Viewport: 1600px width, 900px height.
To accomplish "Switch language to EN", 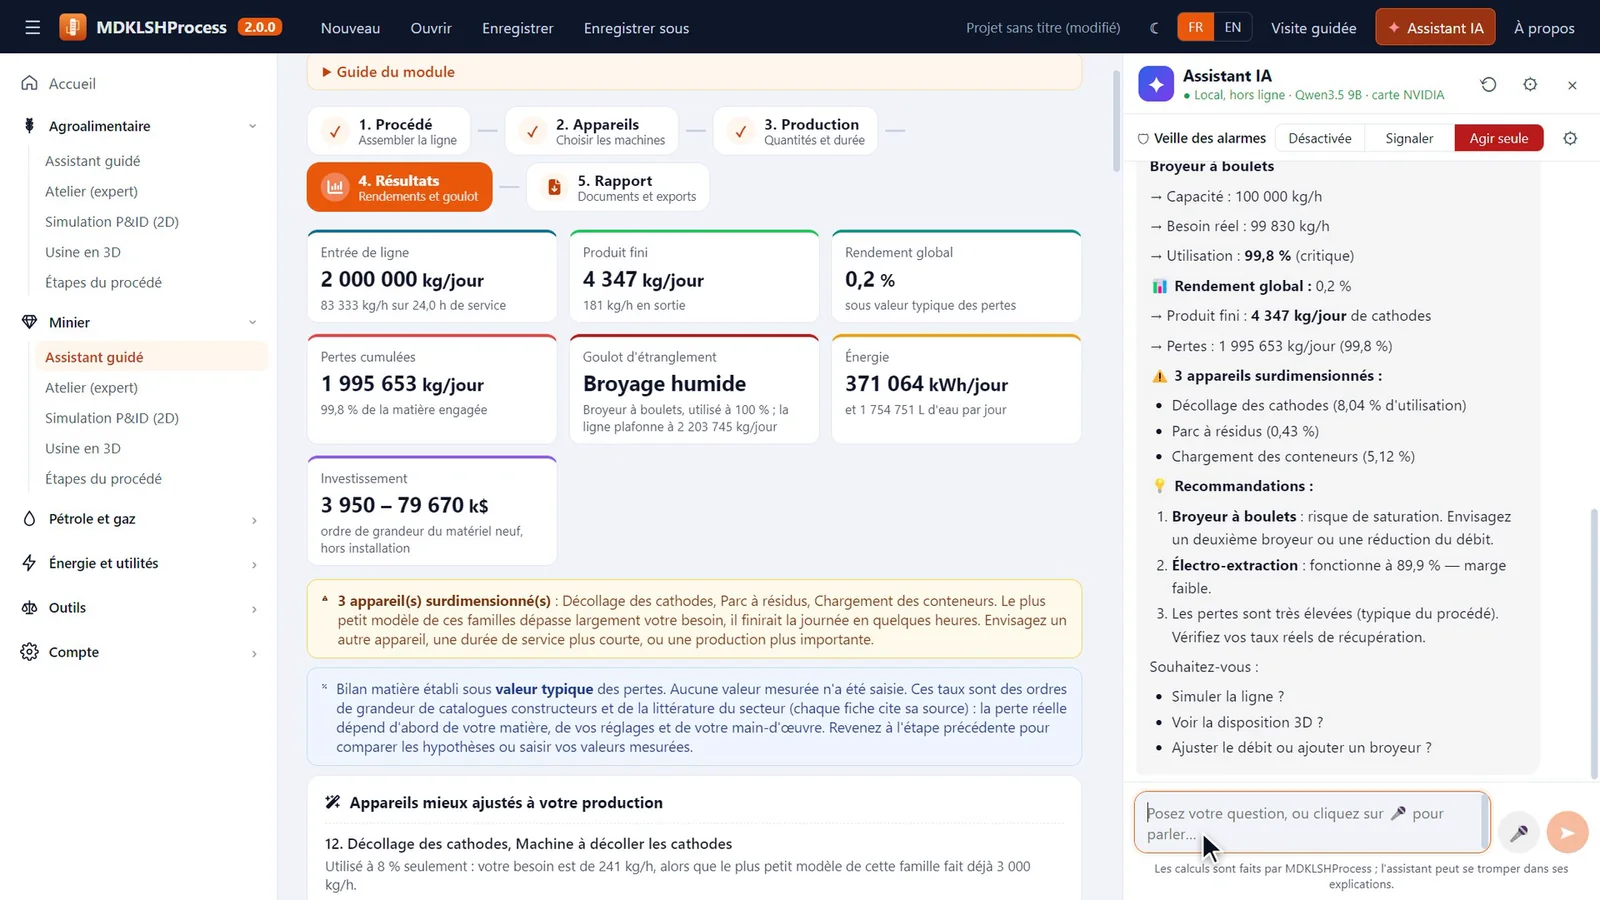I will [1233, 27].
